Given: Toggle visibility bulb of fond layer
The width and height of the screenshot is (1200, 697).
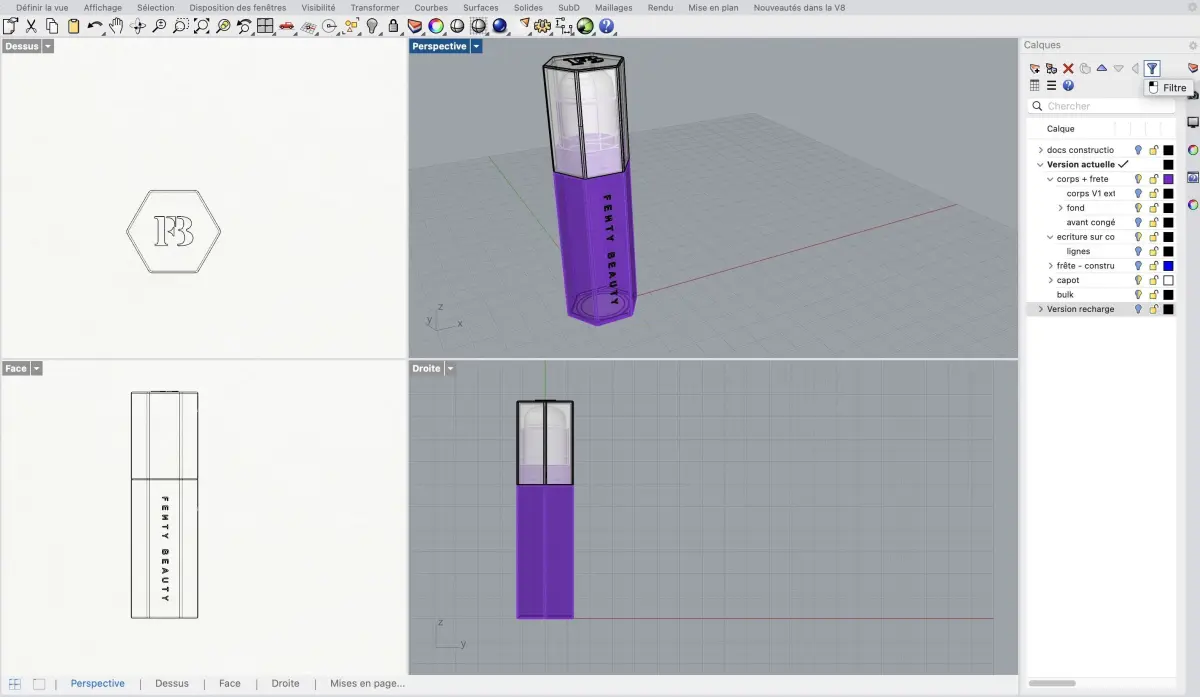Looking at the screenshot, I should [1138, 208].
